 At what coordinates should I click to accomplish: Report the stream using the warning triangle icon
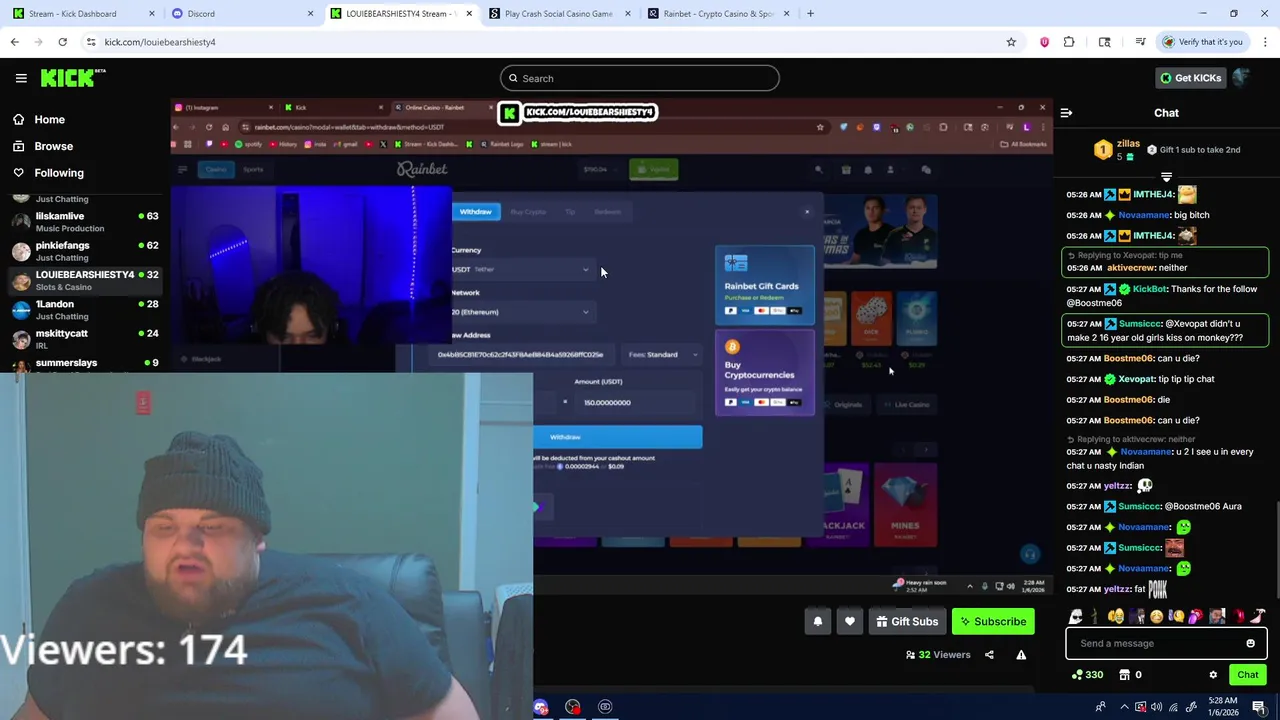point(1021,655)
